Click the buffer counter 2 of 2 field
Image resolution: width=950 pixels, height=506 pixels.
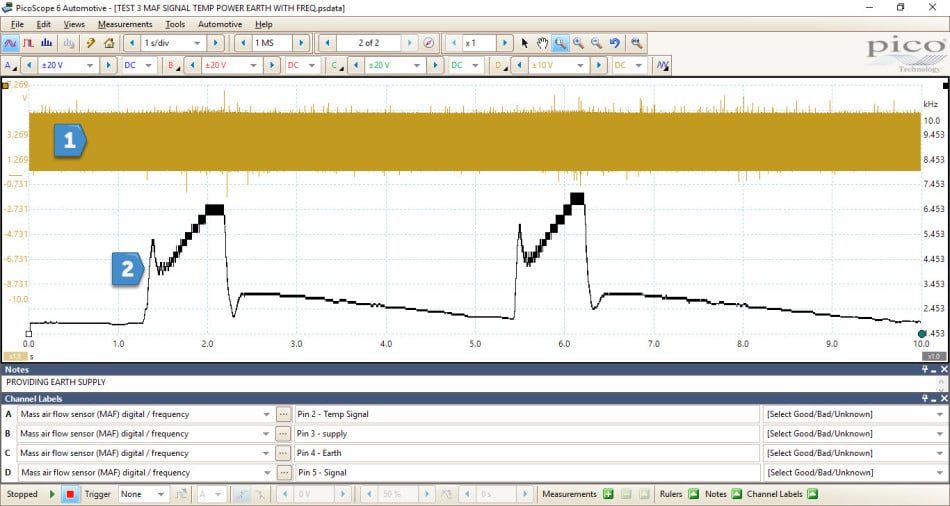369,43
